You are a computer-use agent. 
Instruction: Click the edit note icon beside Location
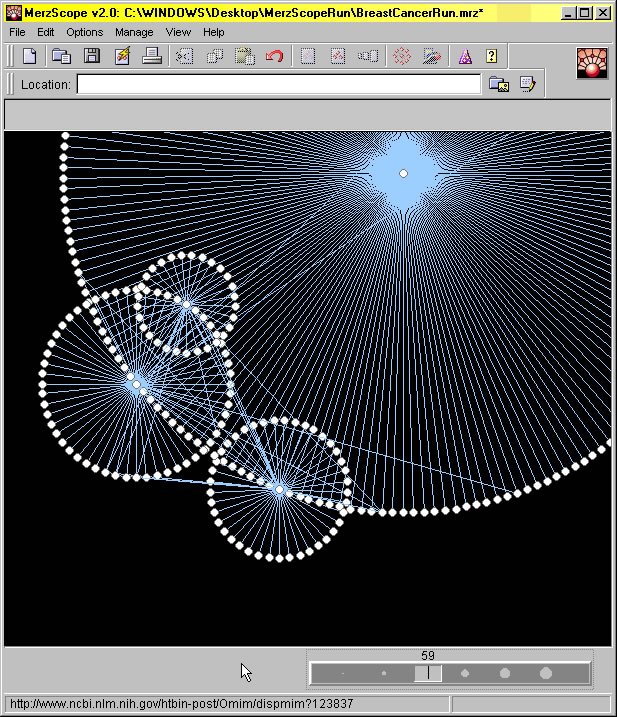(x=527, y=85)
